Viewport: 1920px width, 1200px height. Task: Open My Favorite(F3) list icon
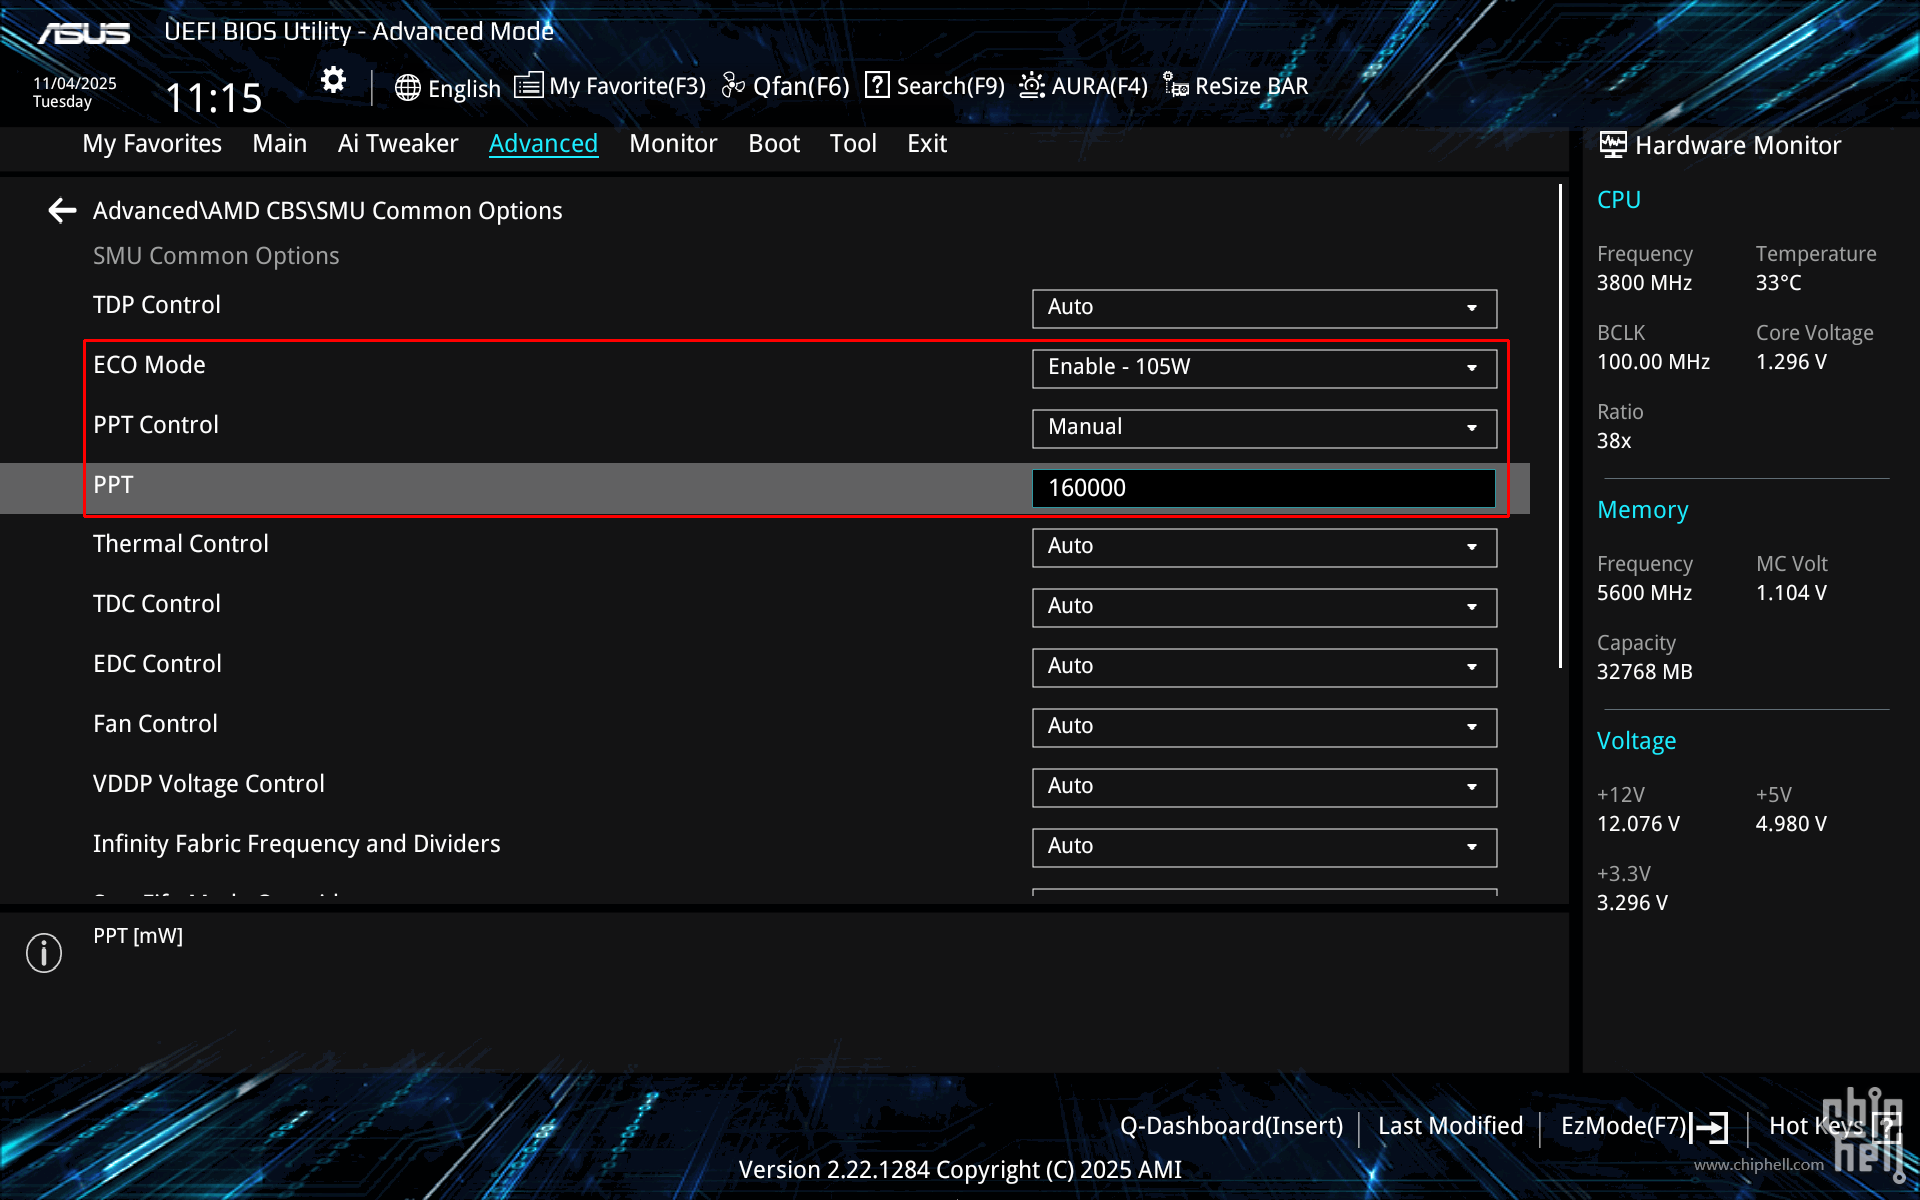coord(528,86)
